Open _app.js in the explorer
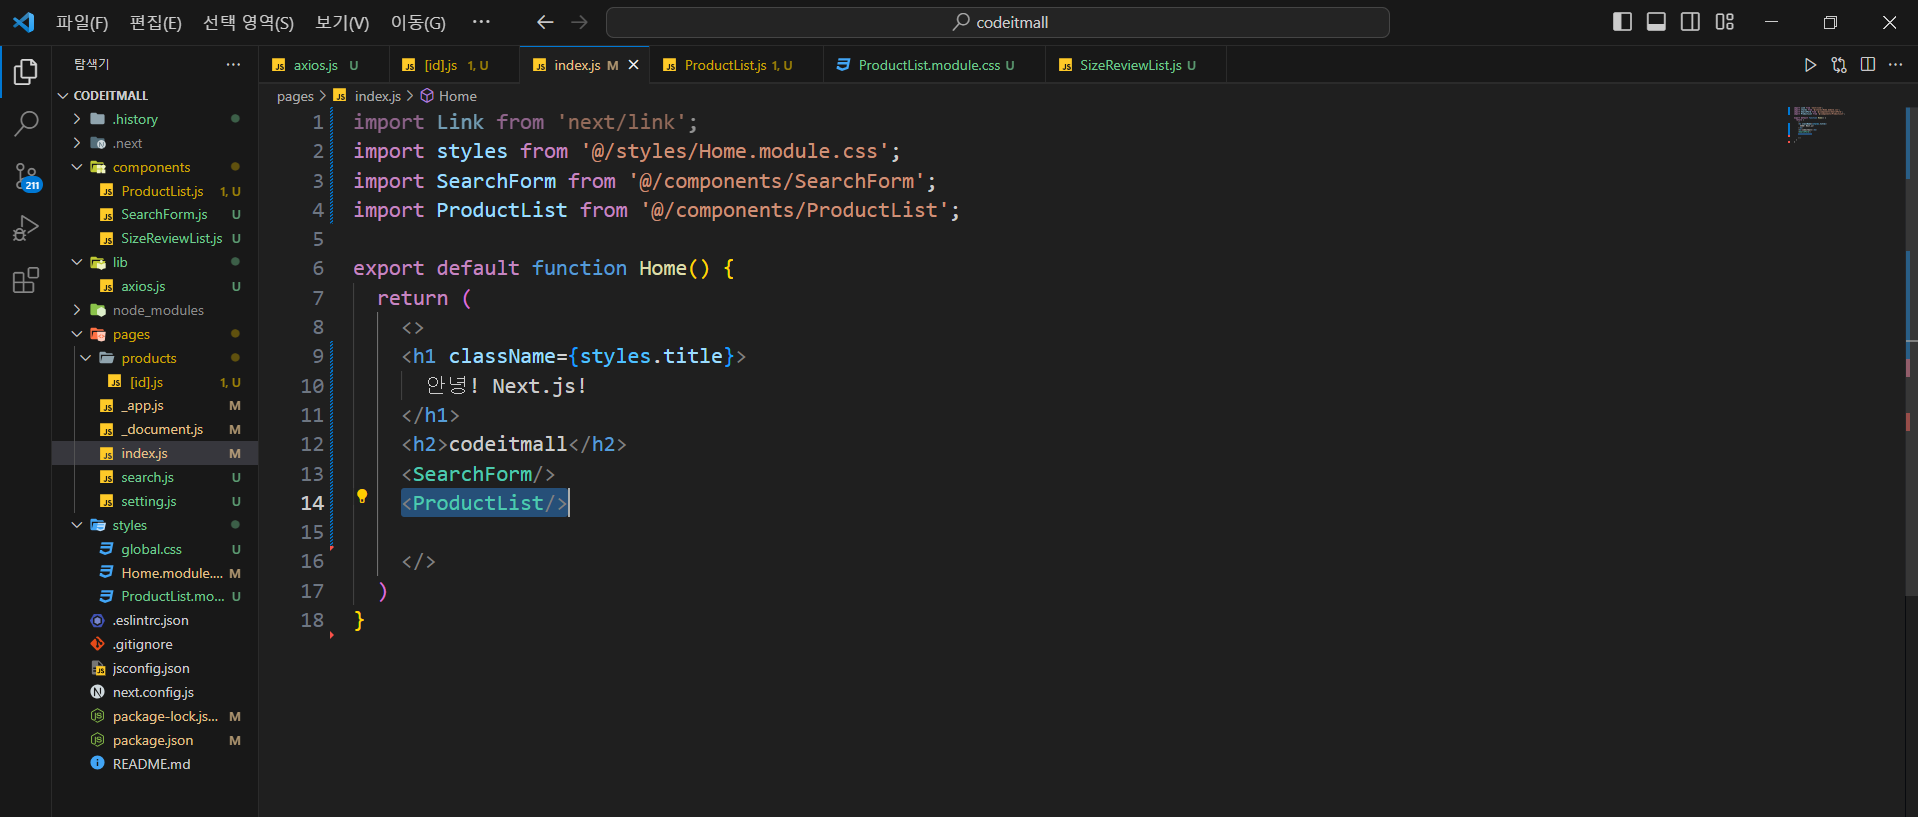The height and width of the screenshot is (817, 1918). coord(155,406)
